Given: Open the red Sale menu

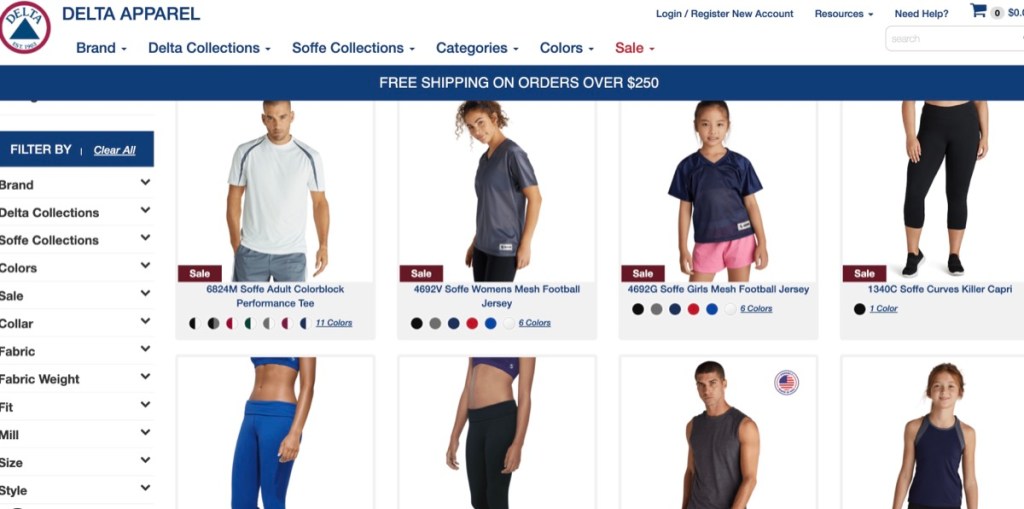Looking at the screenshot, I should click(x=634, y=48).
